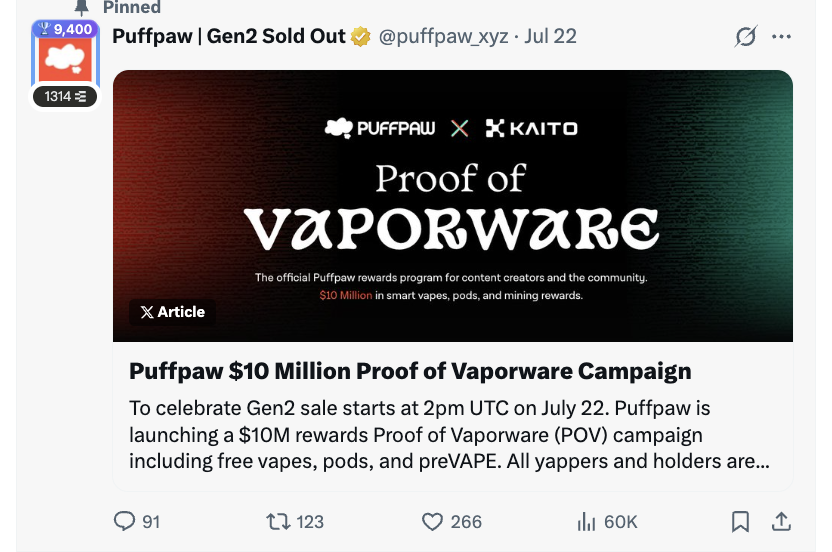This screenshot has width=832, height=552.
Task: Click the article description preview text
Action: tap(449, 435)
